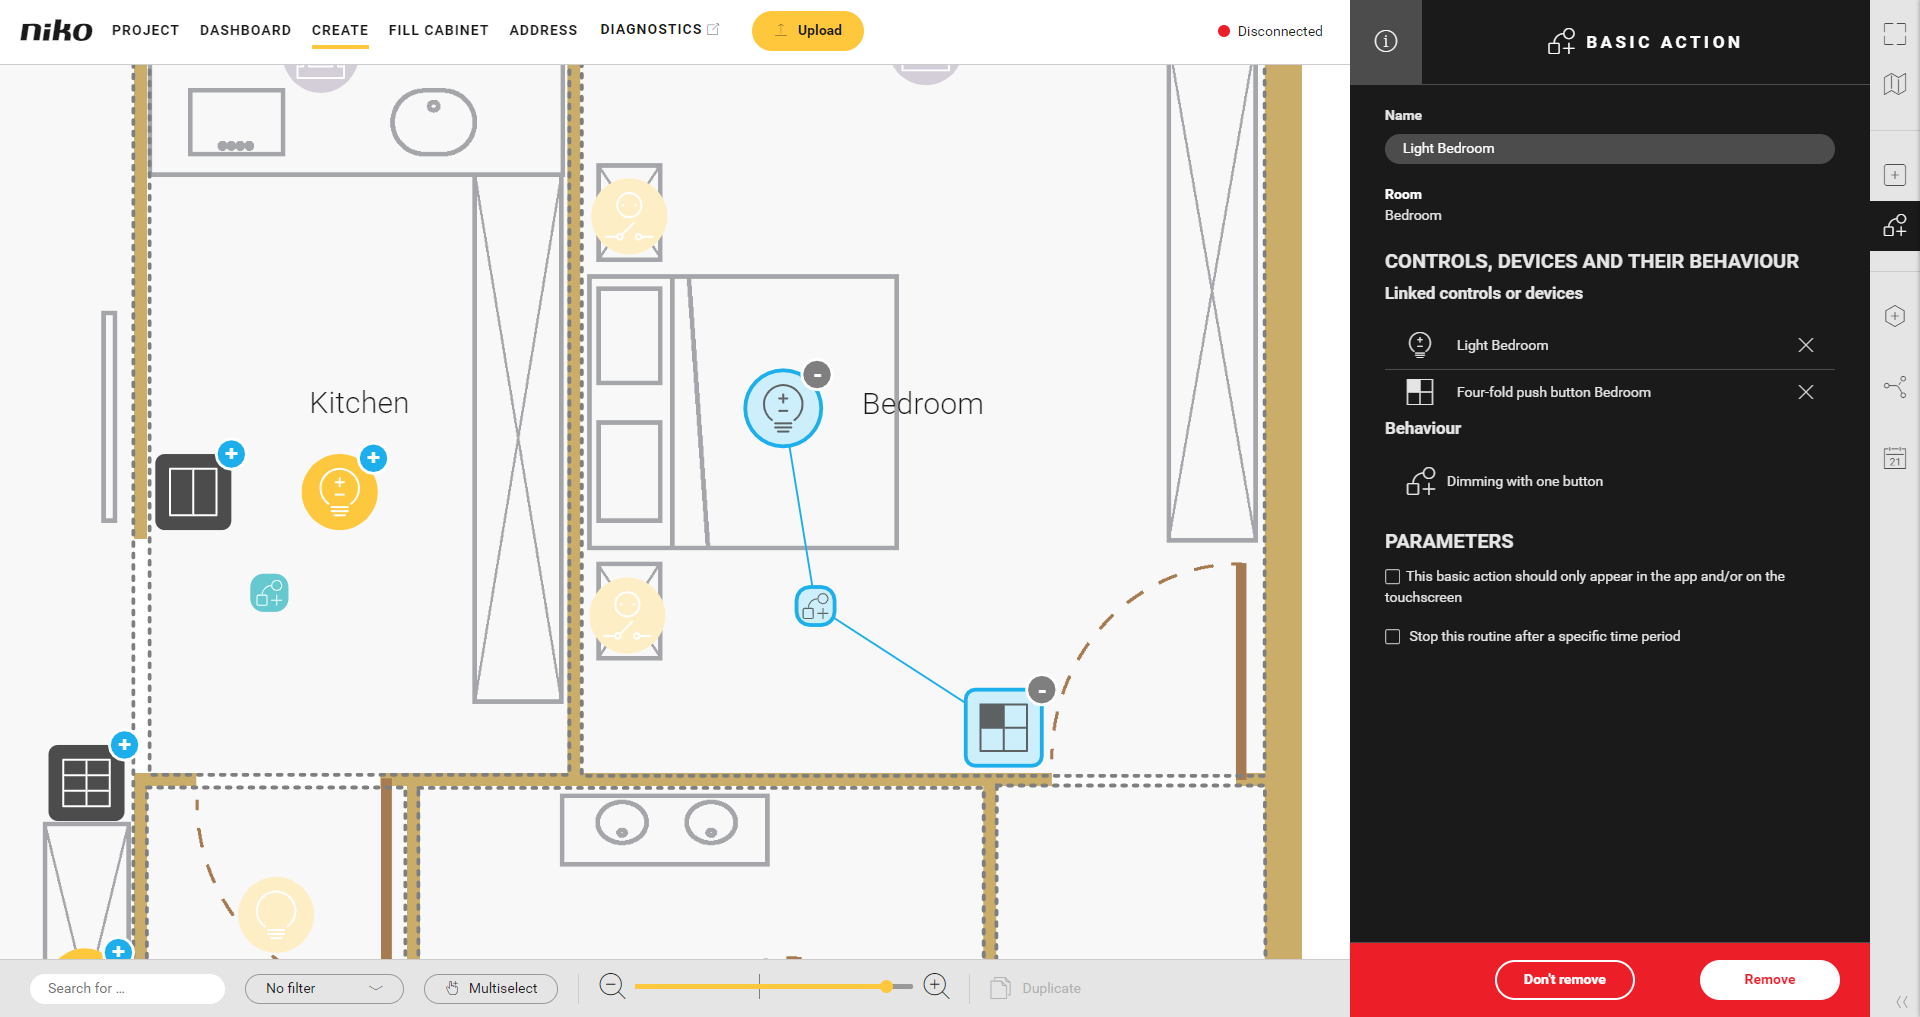Enable stop routine after time period
Screen dimensions: 1920x1017
(x=1392, y=636)
